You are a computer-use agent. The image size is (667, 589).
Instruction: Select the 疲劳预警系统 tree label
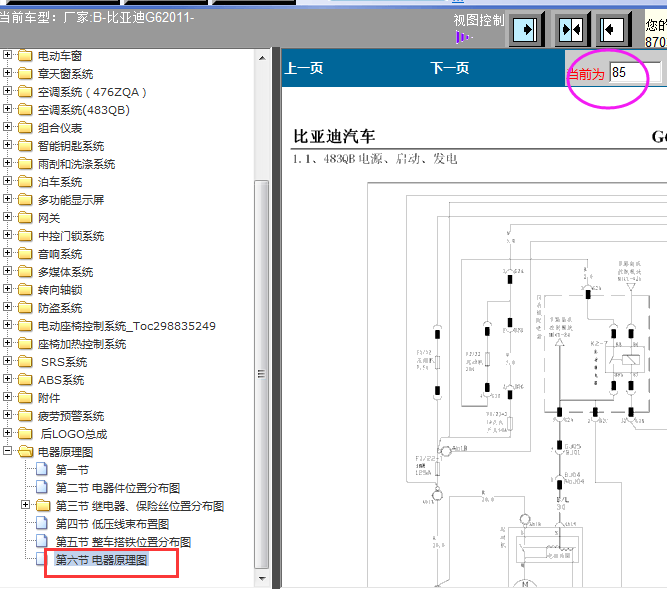(71, 416)
